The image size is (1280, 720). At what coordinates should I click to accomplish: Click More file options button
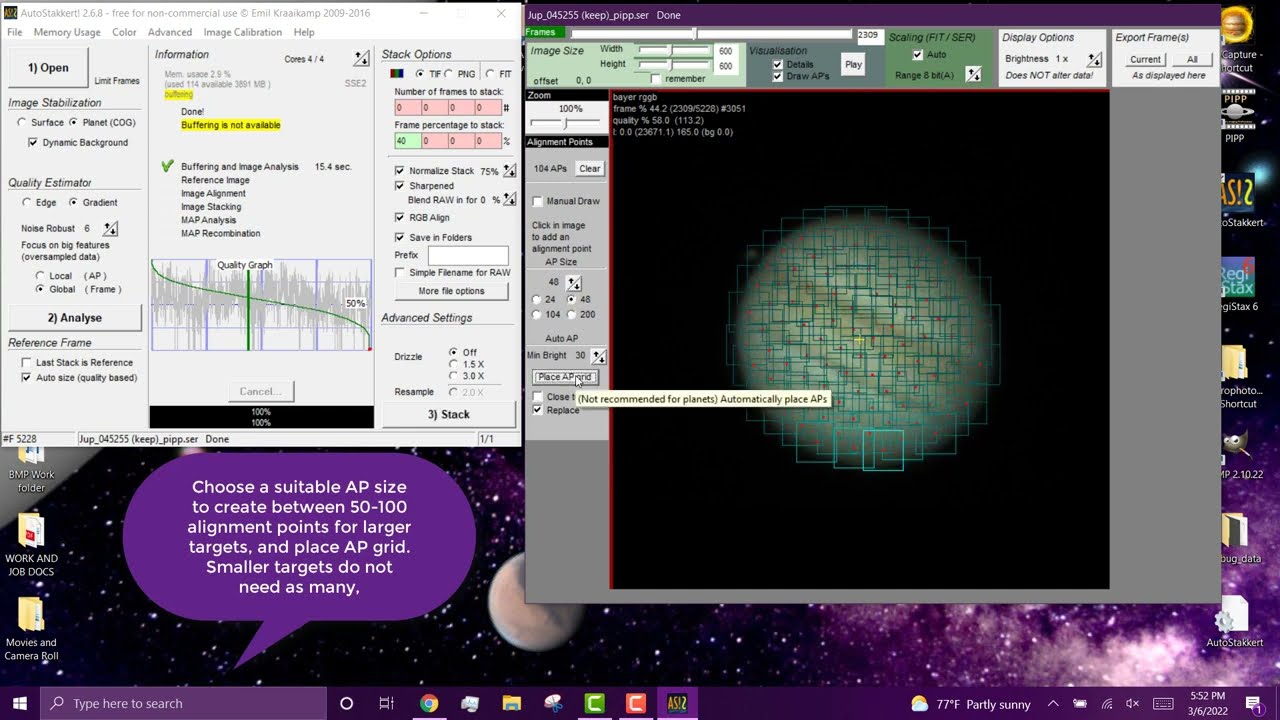tap(451, 291)
